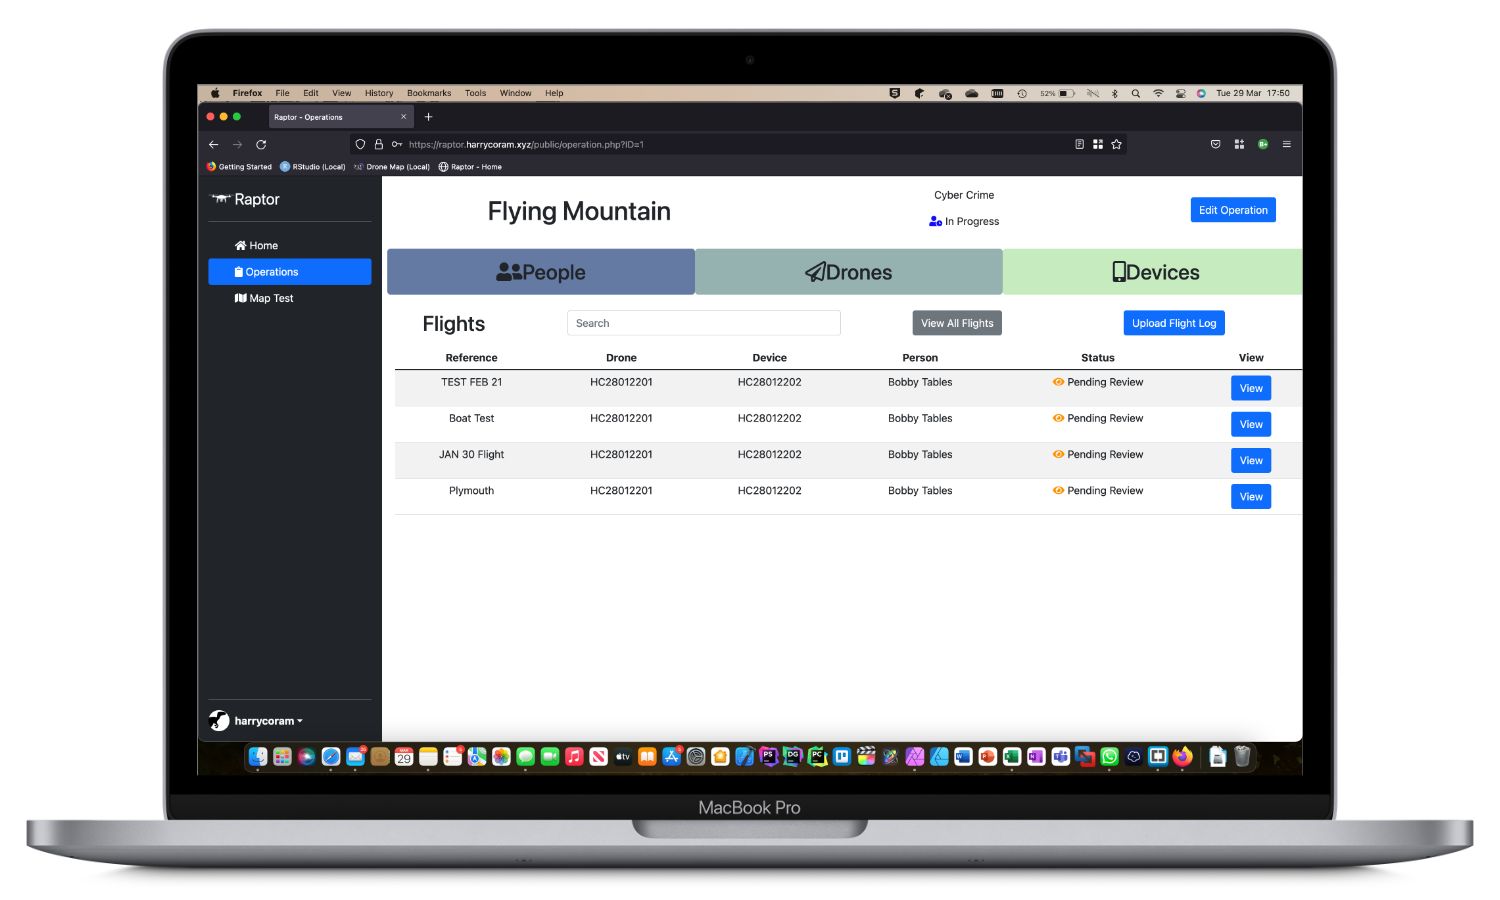
Task: Click the Devices phone icon
Action: tap(1119, 272)
